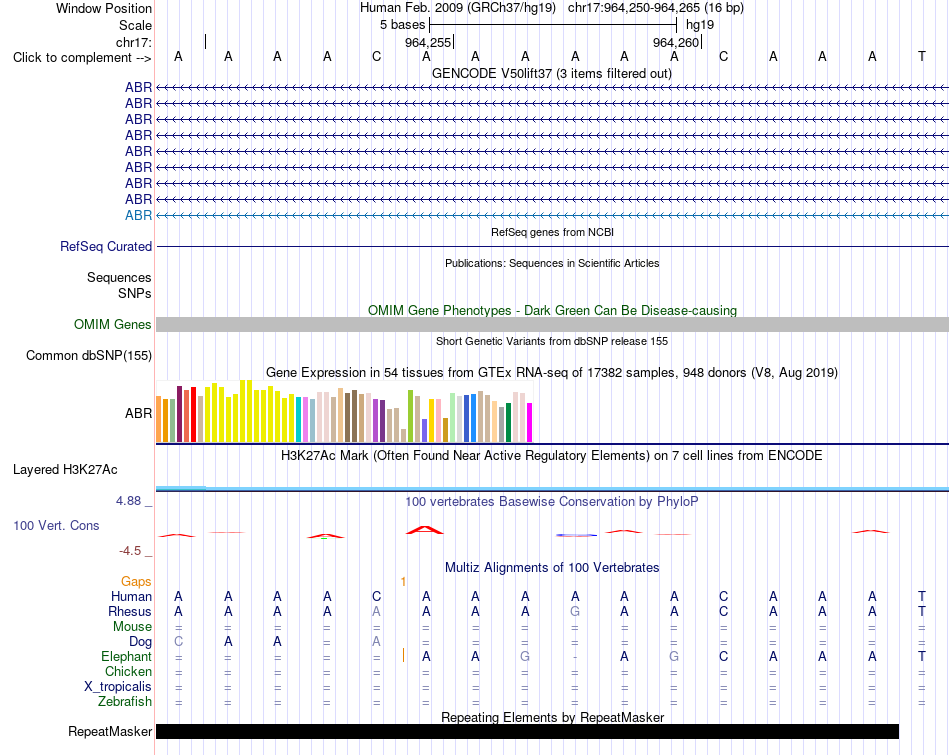The width and height of the screenshot is (950, 755).
Task: Click the -4.5 PhyloP scale minimum
Action: (130, 551)
